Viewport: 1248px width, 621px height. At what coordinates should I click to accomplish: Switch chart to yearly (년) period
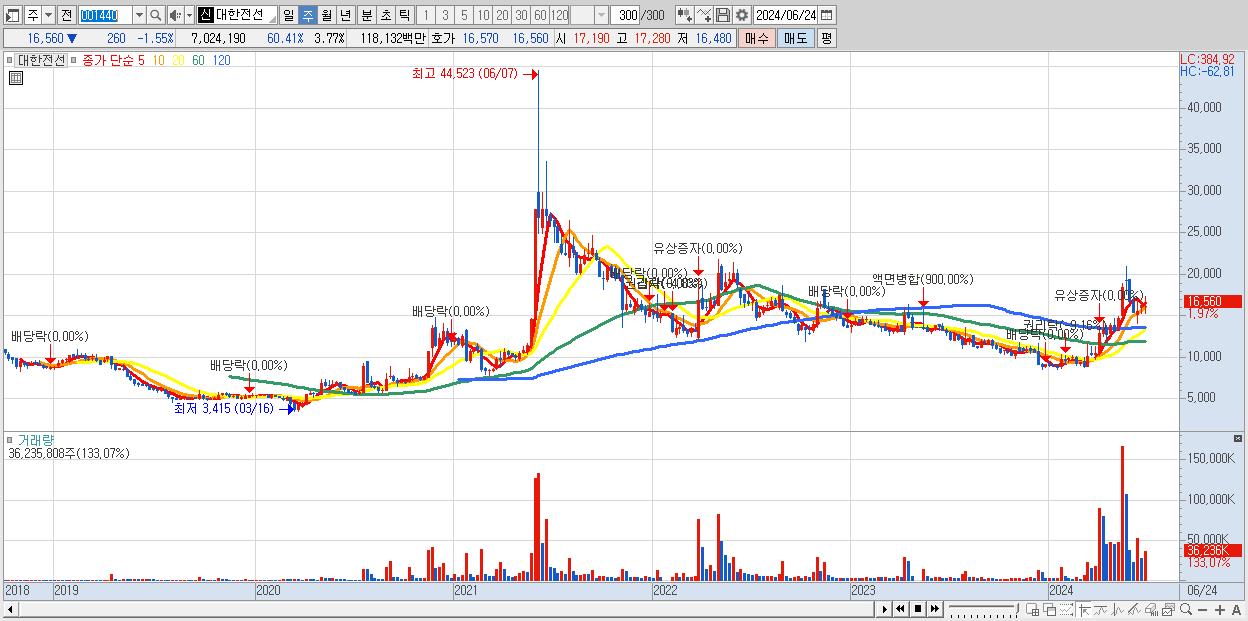point(346,15)
